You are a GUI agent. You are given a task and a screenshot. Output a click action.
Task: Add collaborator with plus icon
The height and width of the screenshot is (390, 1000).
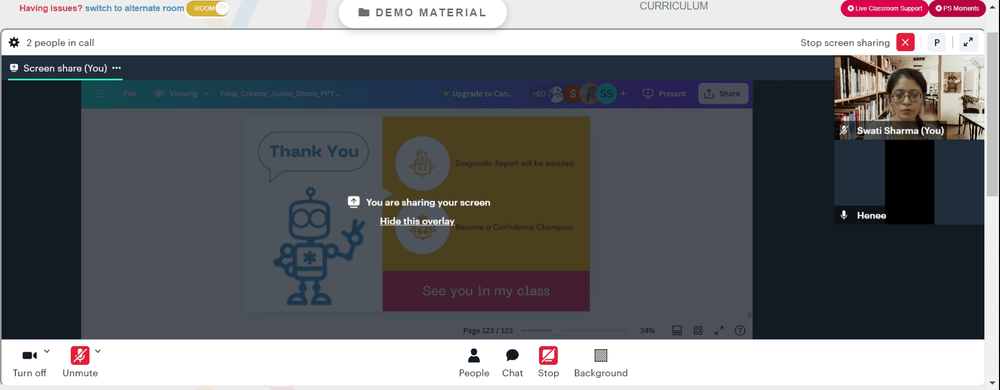tap(623, 94)
